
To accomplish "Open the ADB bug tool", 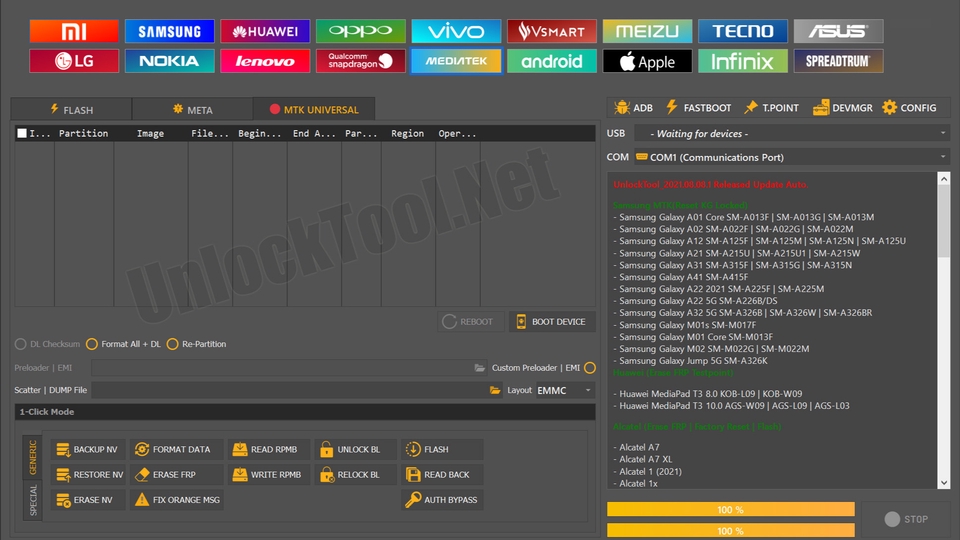I will click(x=634, y=108).
